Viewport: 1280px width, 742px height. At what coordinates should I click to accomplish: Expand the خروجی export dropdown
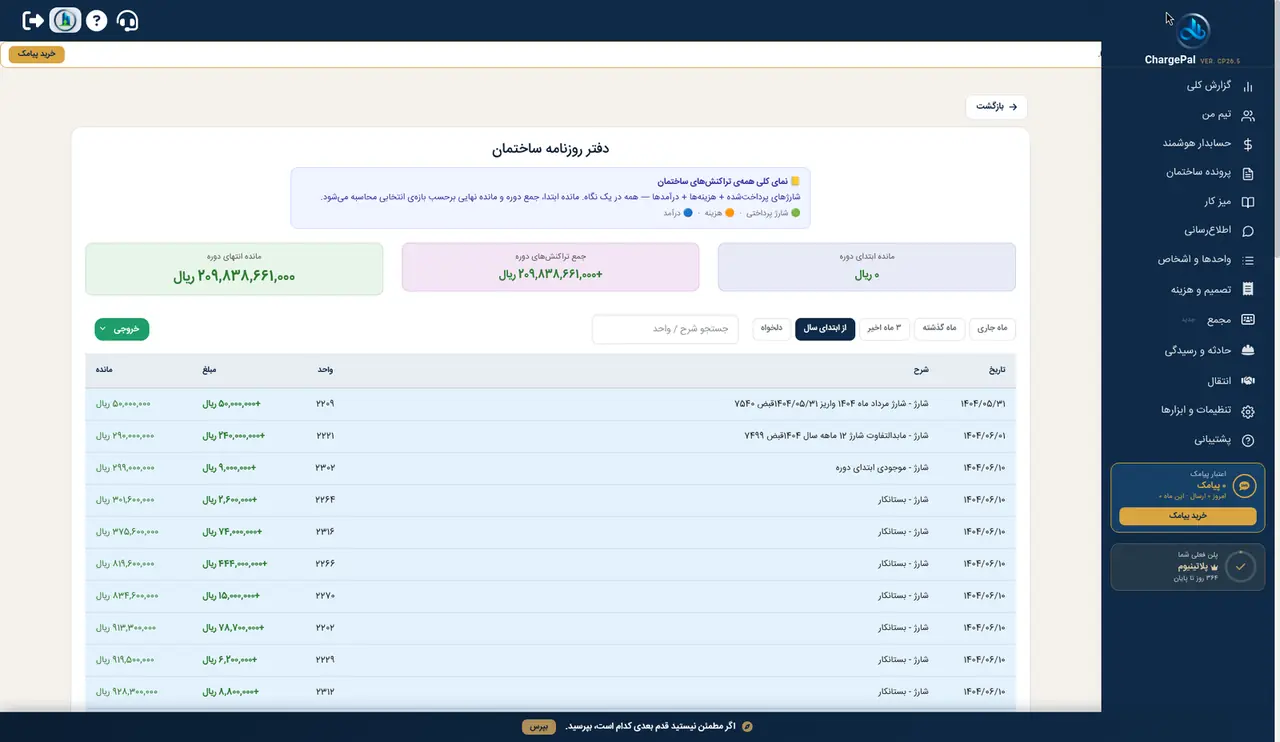click(122, 328)
